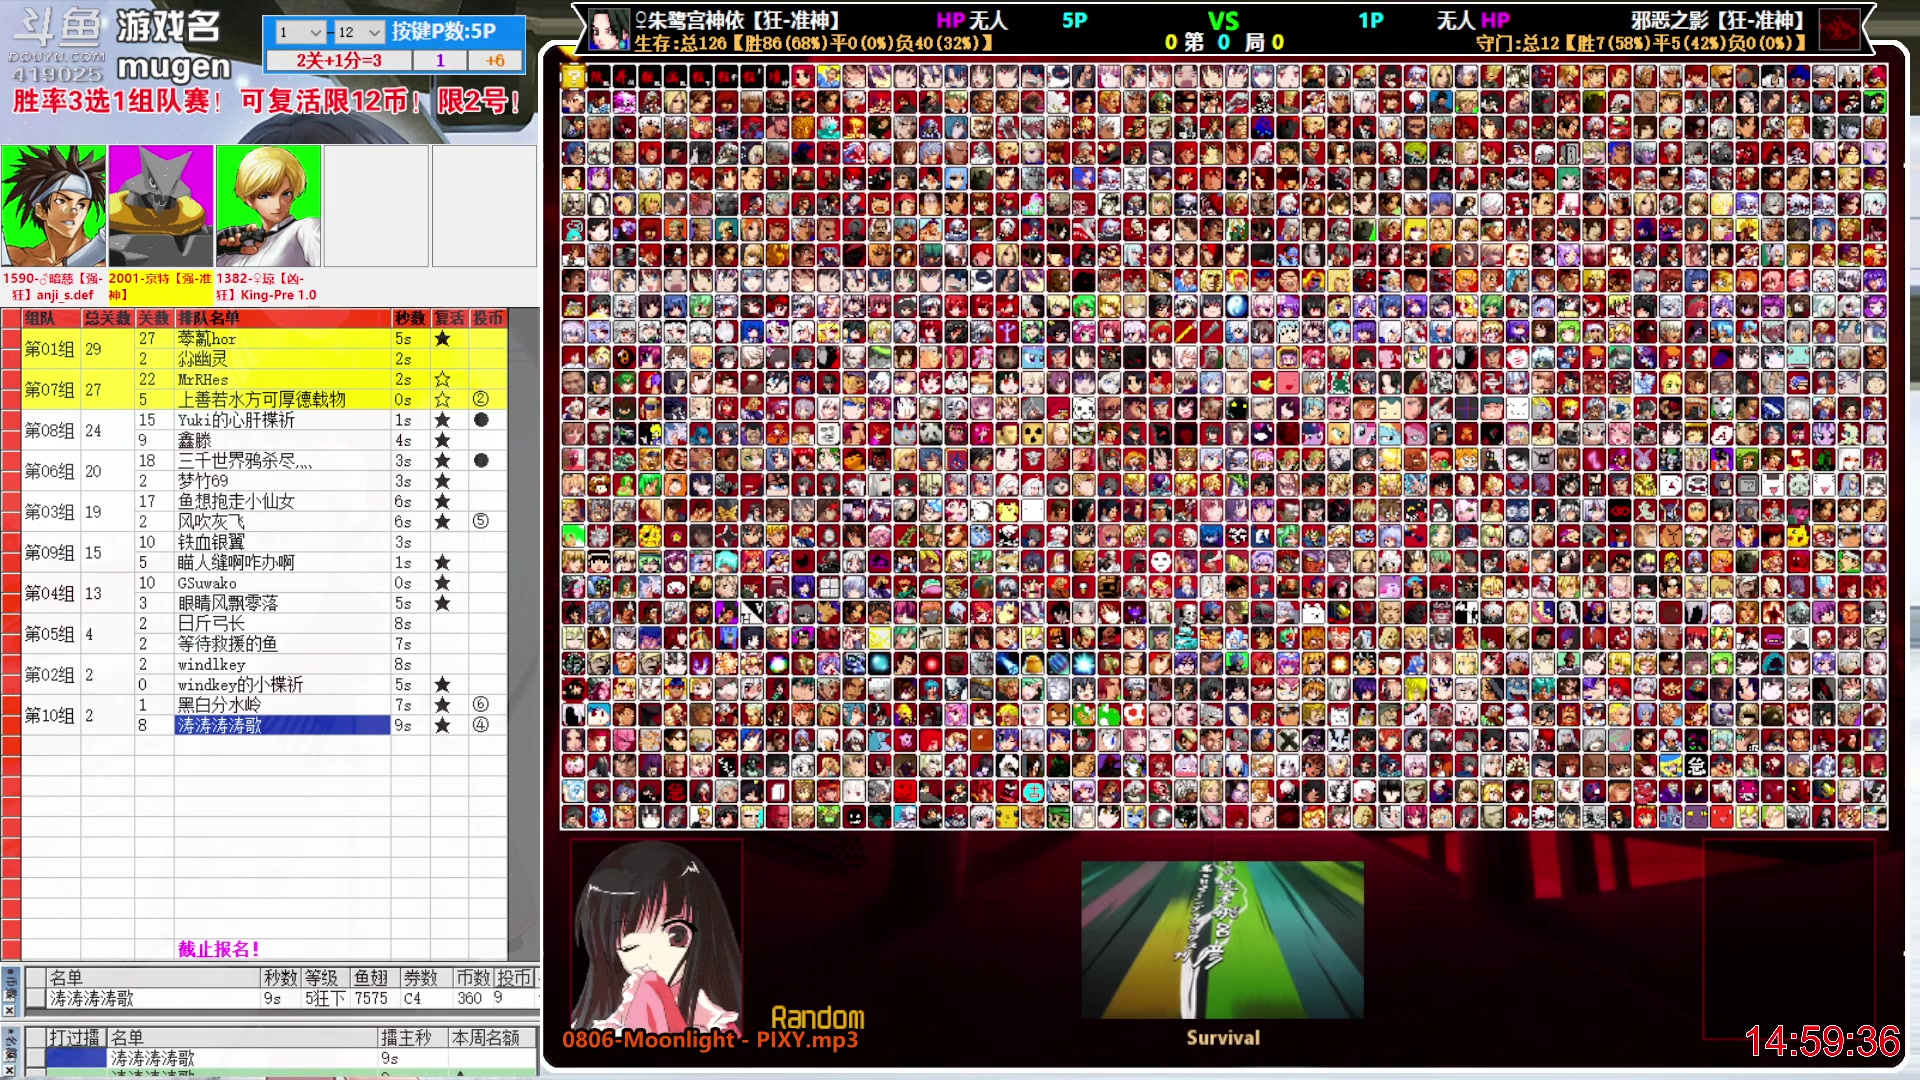Image resolution: width=1920 pixels, height=1080 pixels.
Task: Click the 14:59:36 clock display
Action: (1822, 1041)
